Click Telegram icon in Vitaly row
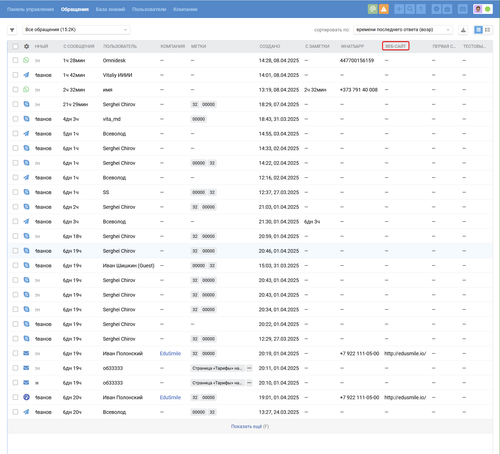This screenshot has height=454, width=500. (26, 75)
